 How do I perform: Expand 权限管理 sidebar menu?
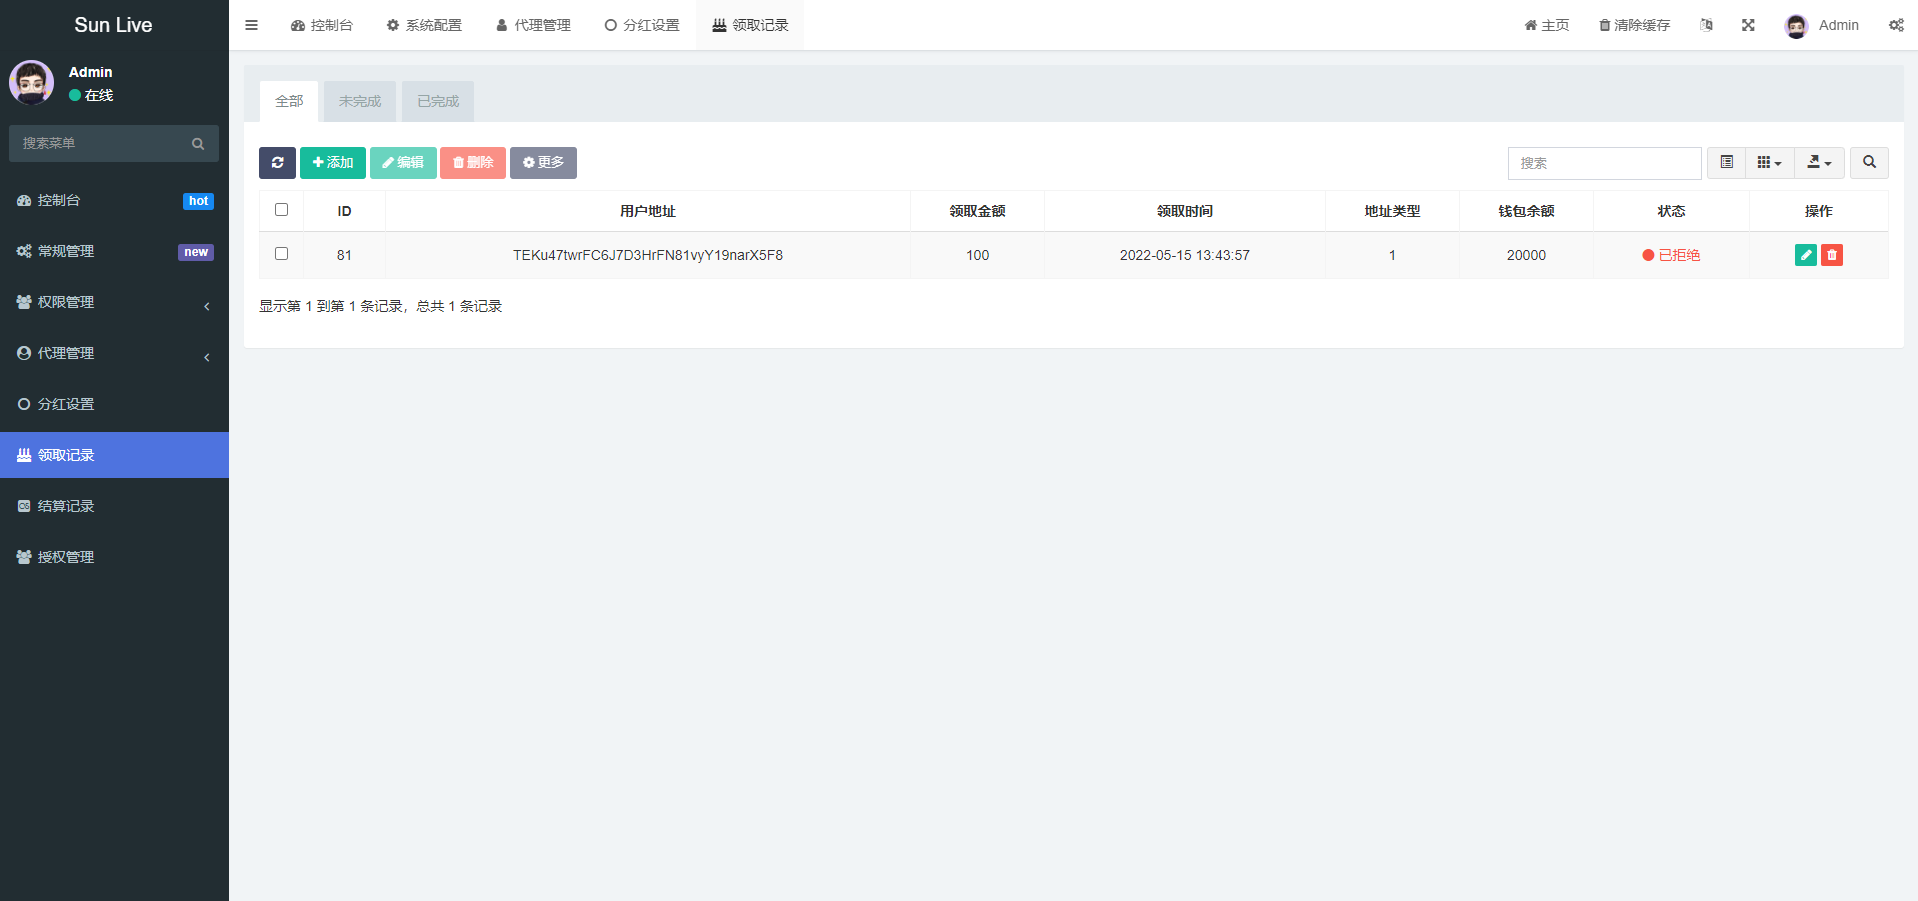click(x=114, y=302)
